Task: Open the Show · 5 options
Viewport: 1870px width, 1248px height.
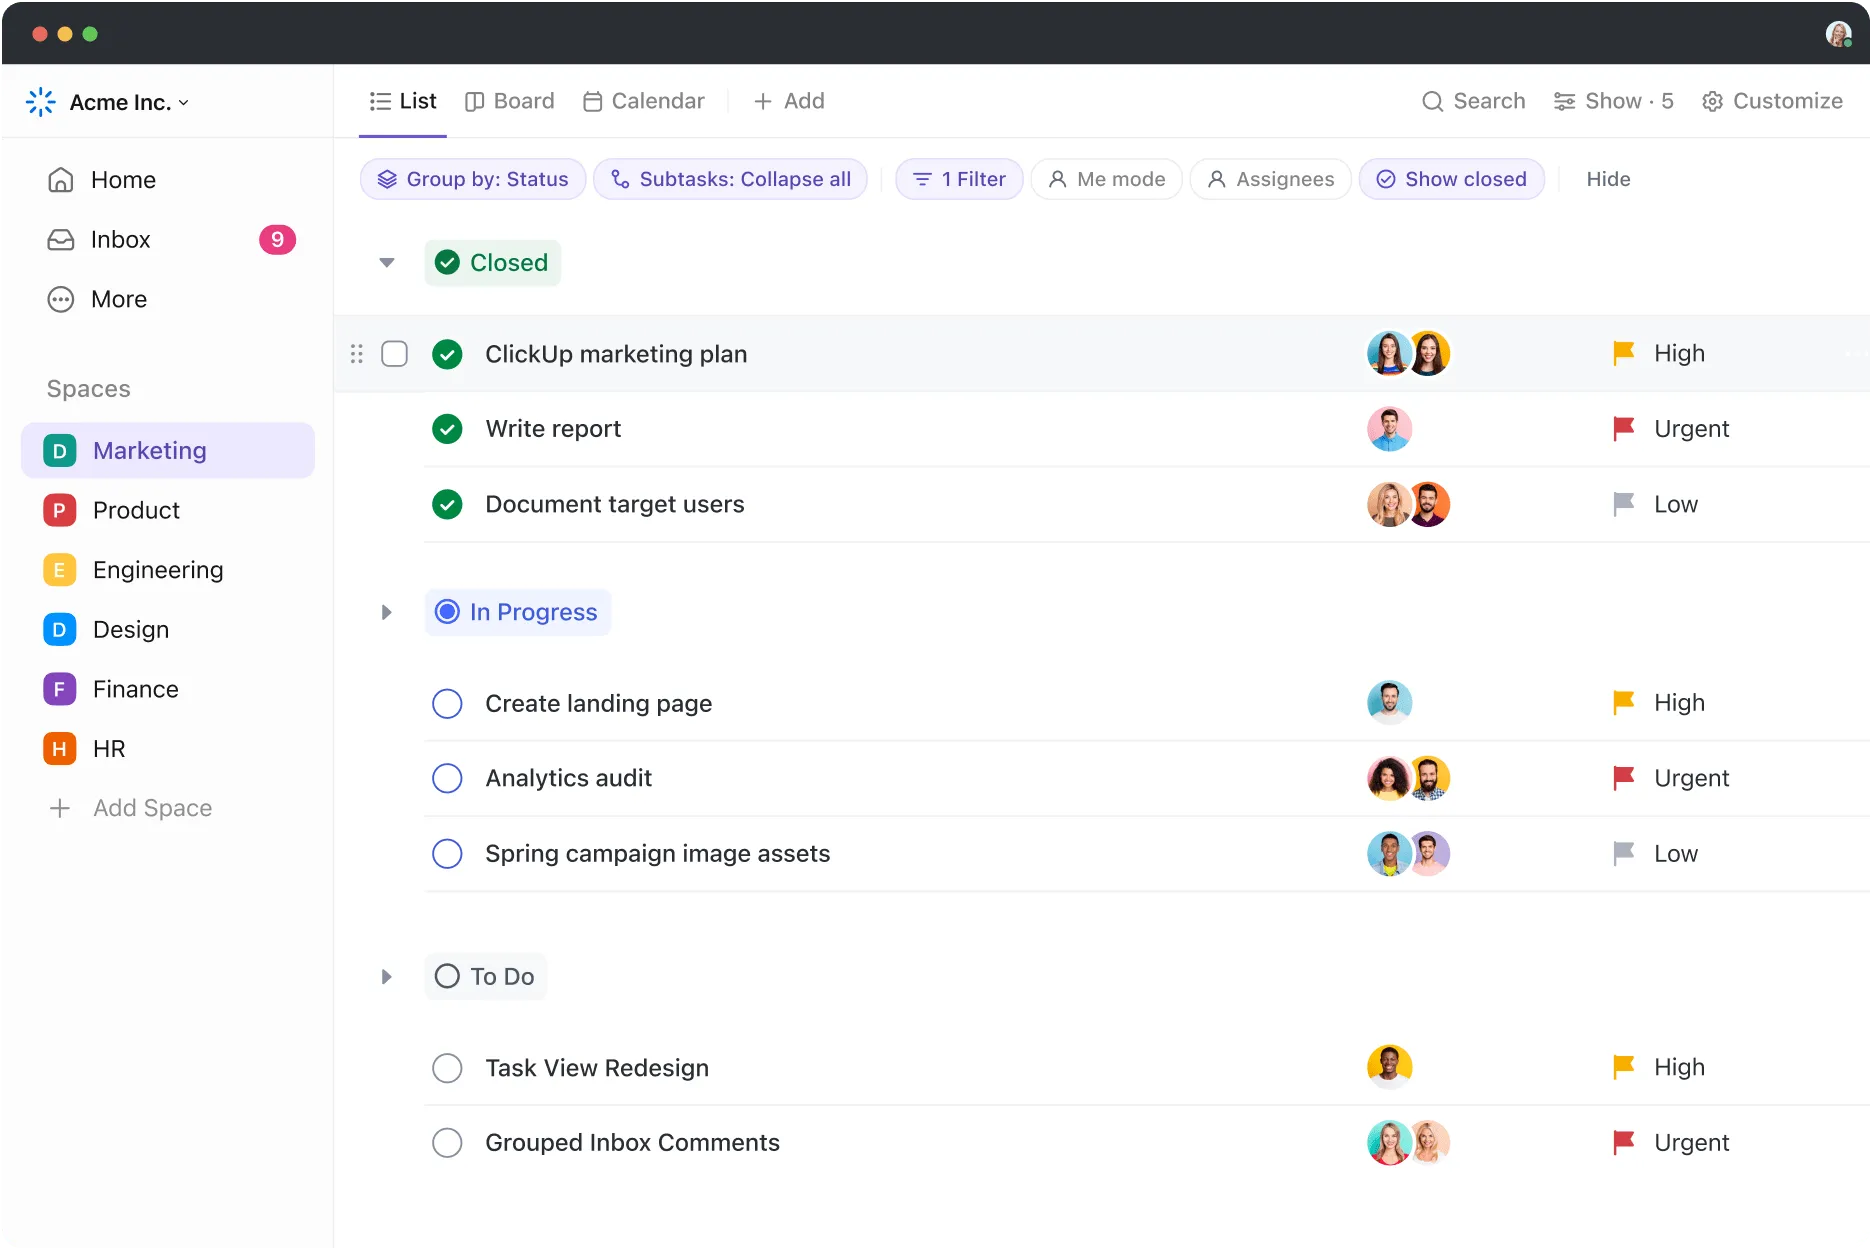Action: coord(1613,101)
